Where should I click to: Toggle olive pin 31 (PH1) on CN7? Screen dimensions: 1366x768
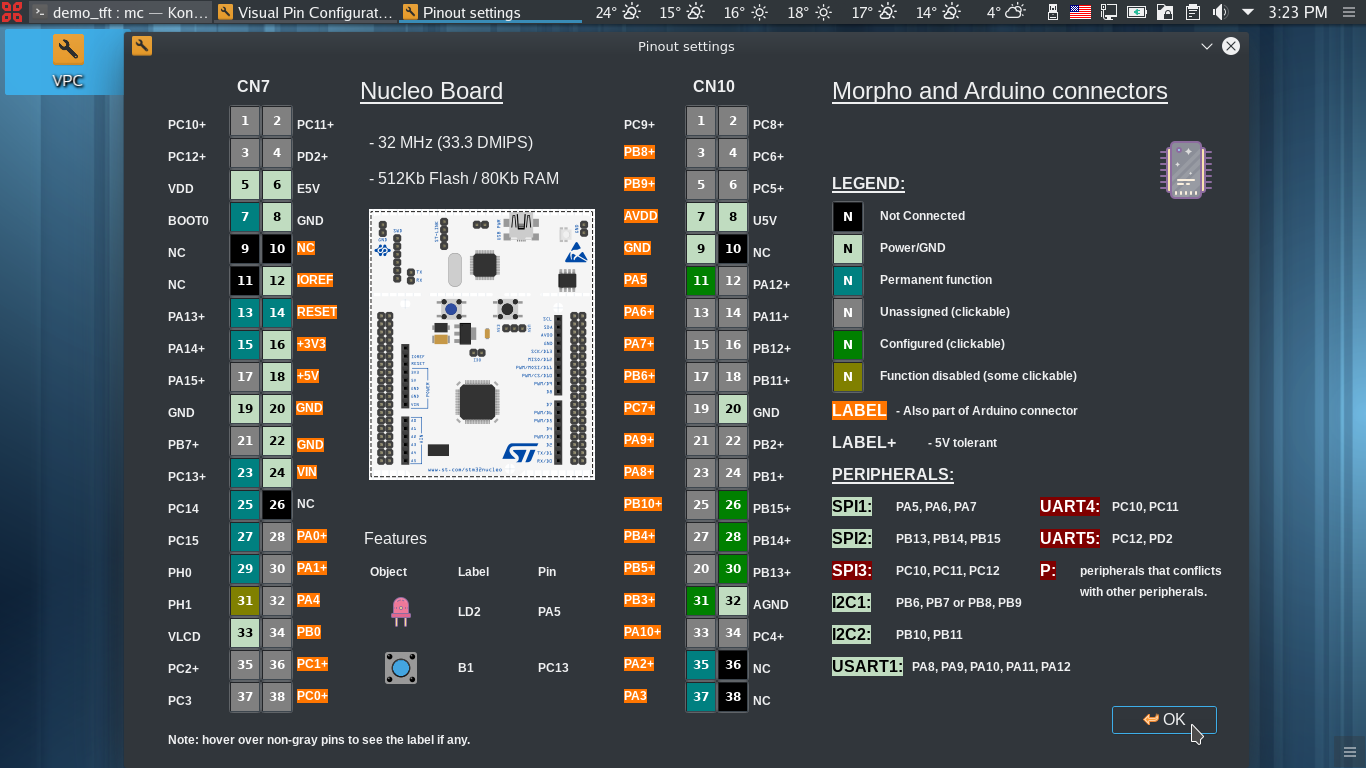click(245, 601)
